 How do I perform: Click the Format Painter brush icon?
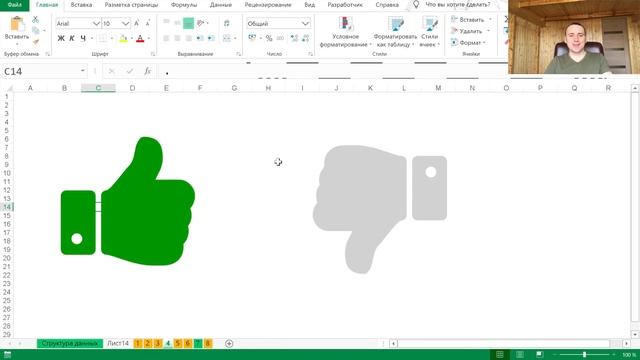click(36, 42)
